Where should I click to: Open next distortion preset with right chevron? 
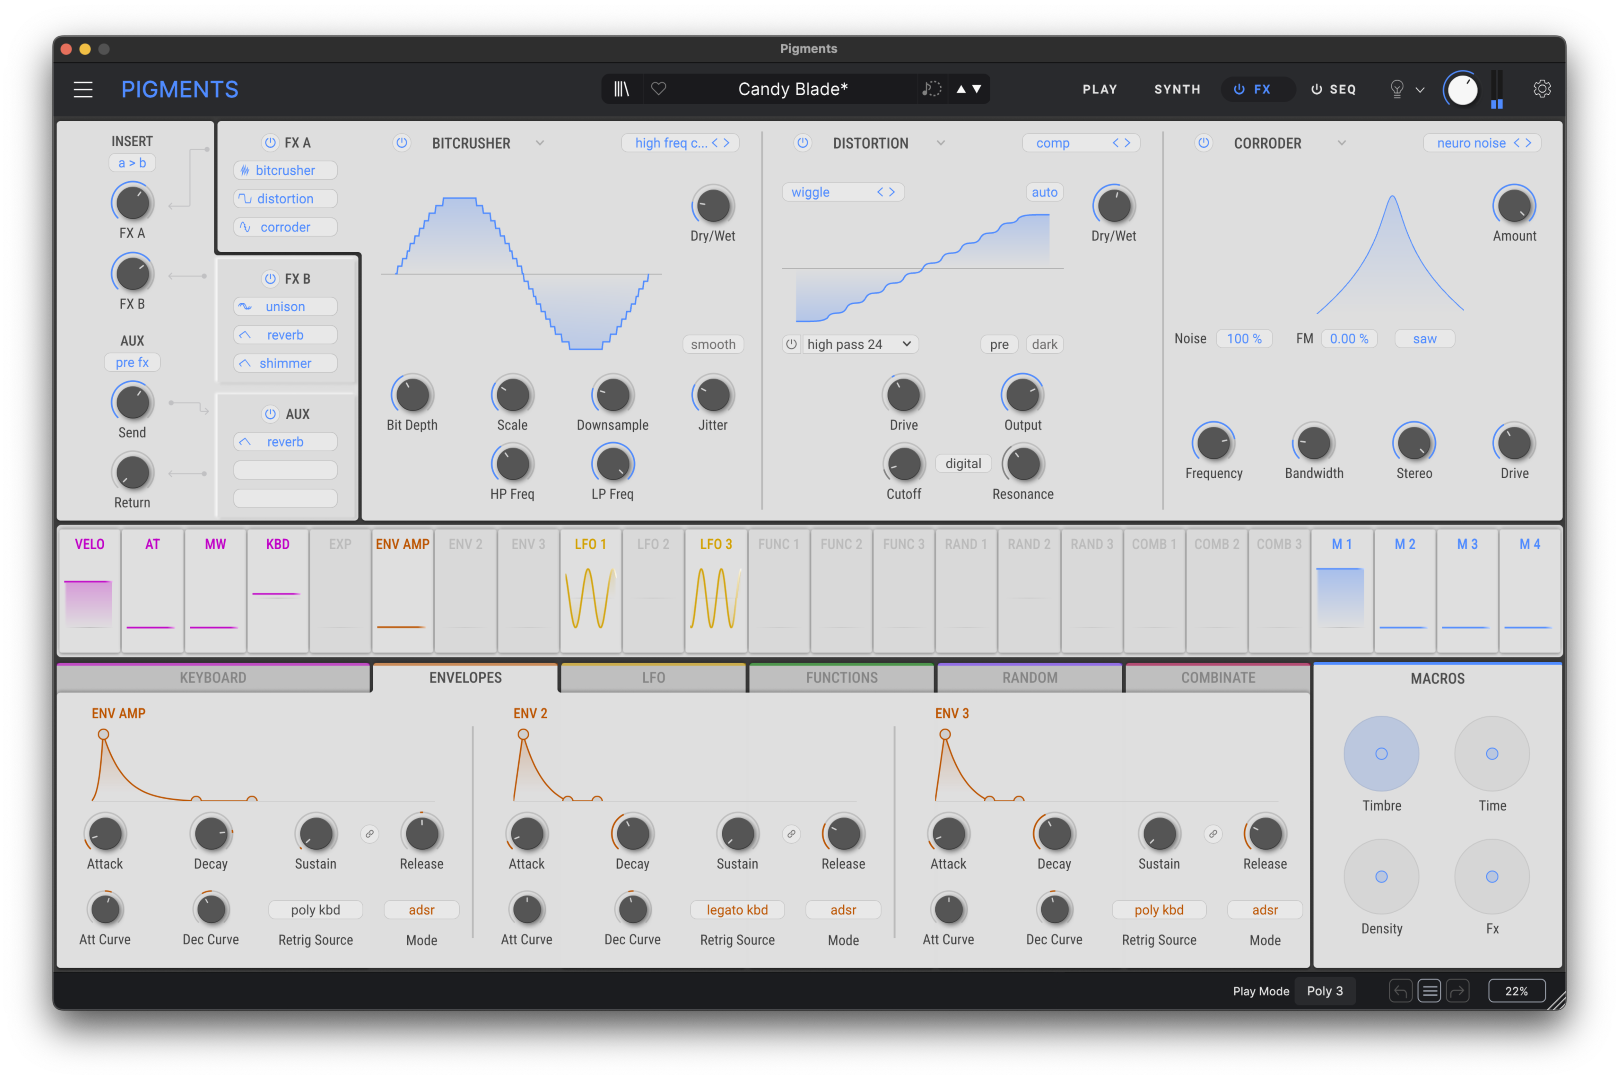click(1129, 143)
